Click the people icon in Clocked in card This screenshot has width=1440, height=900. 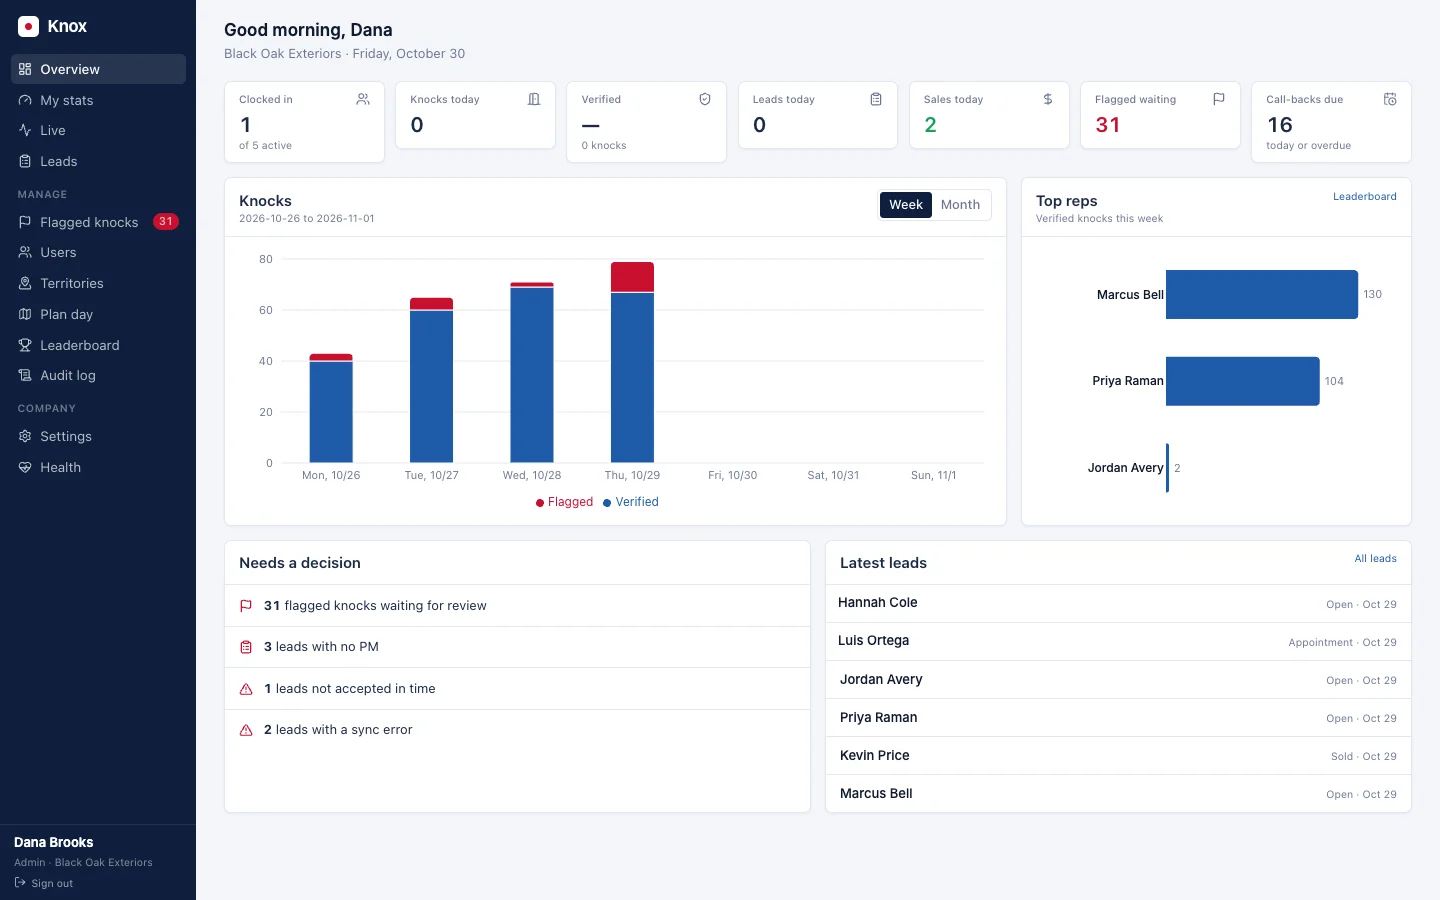tap(363, 99)
